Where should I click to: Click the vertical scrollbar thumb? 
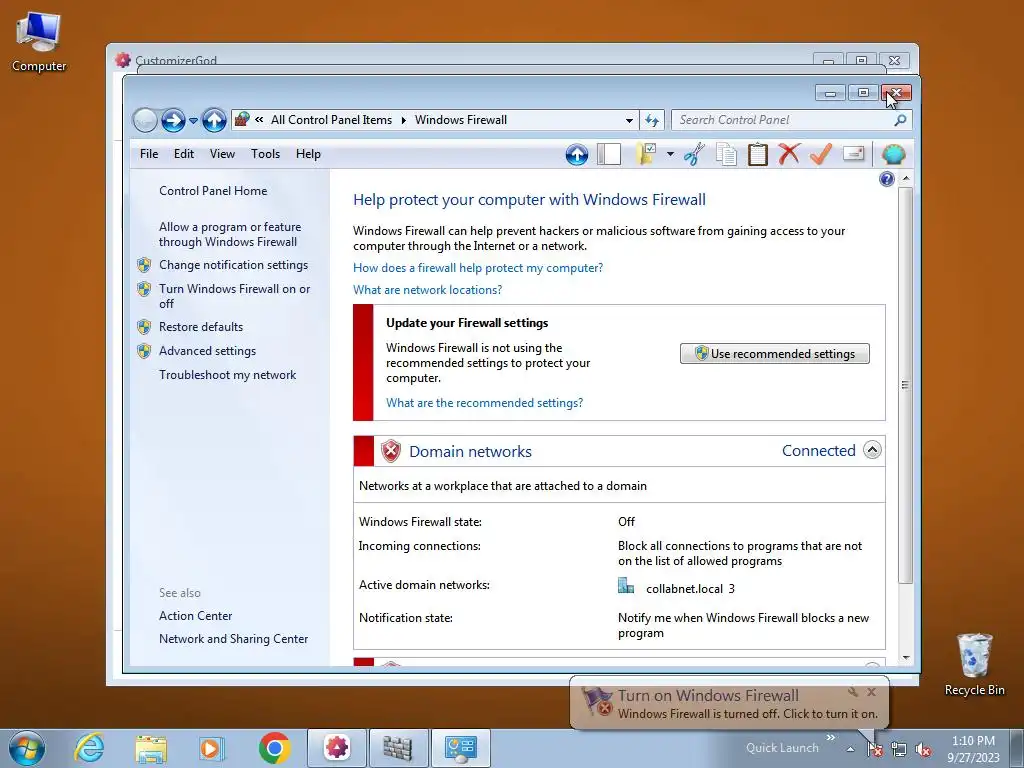click(x=906, y=385)
